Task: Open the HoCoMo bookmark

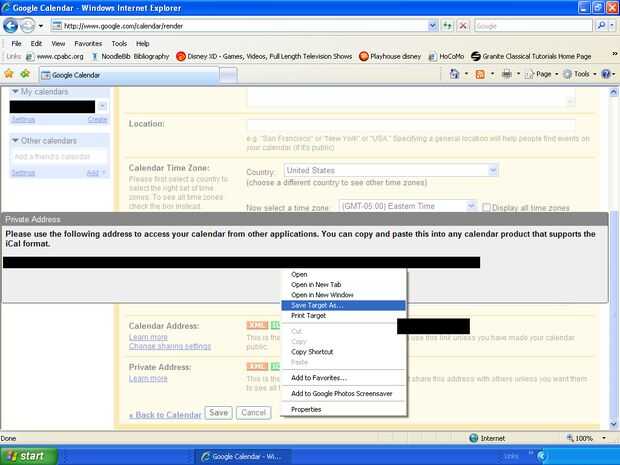Action: [x=446, y=57]
